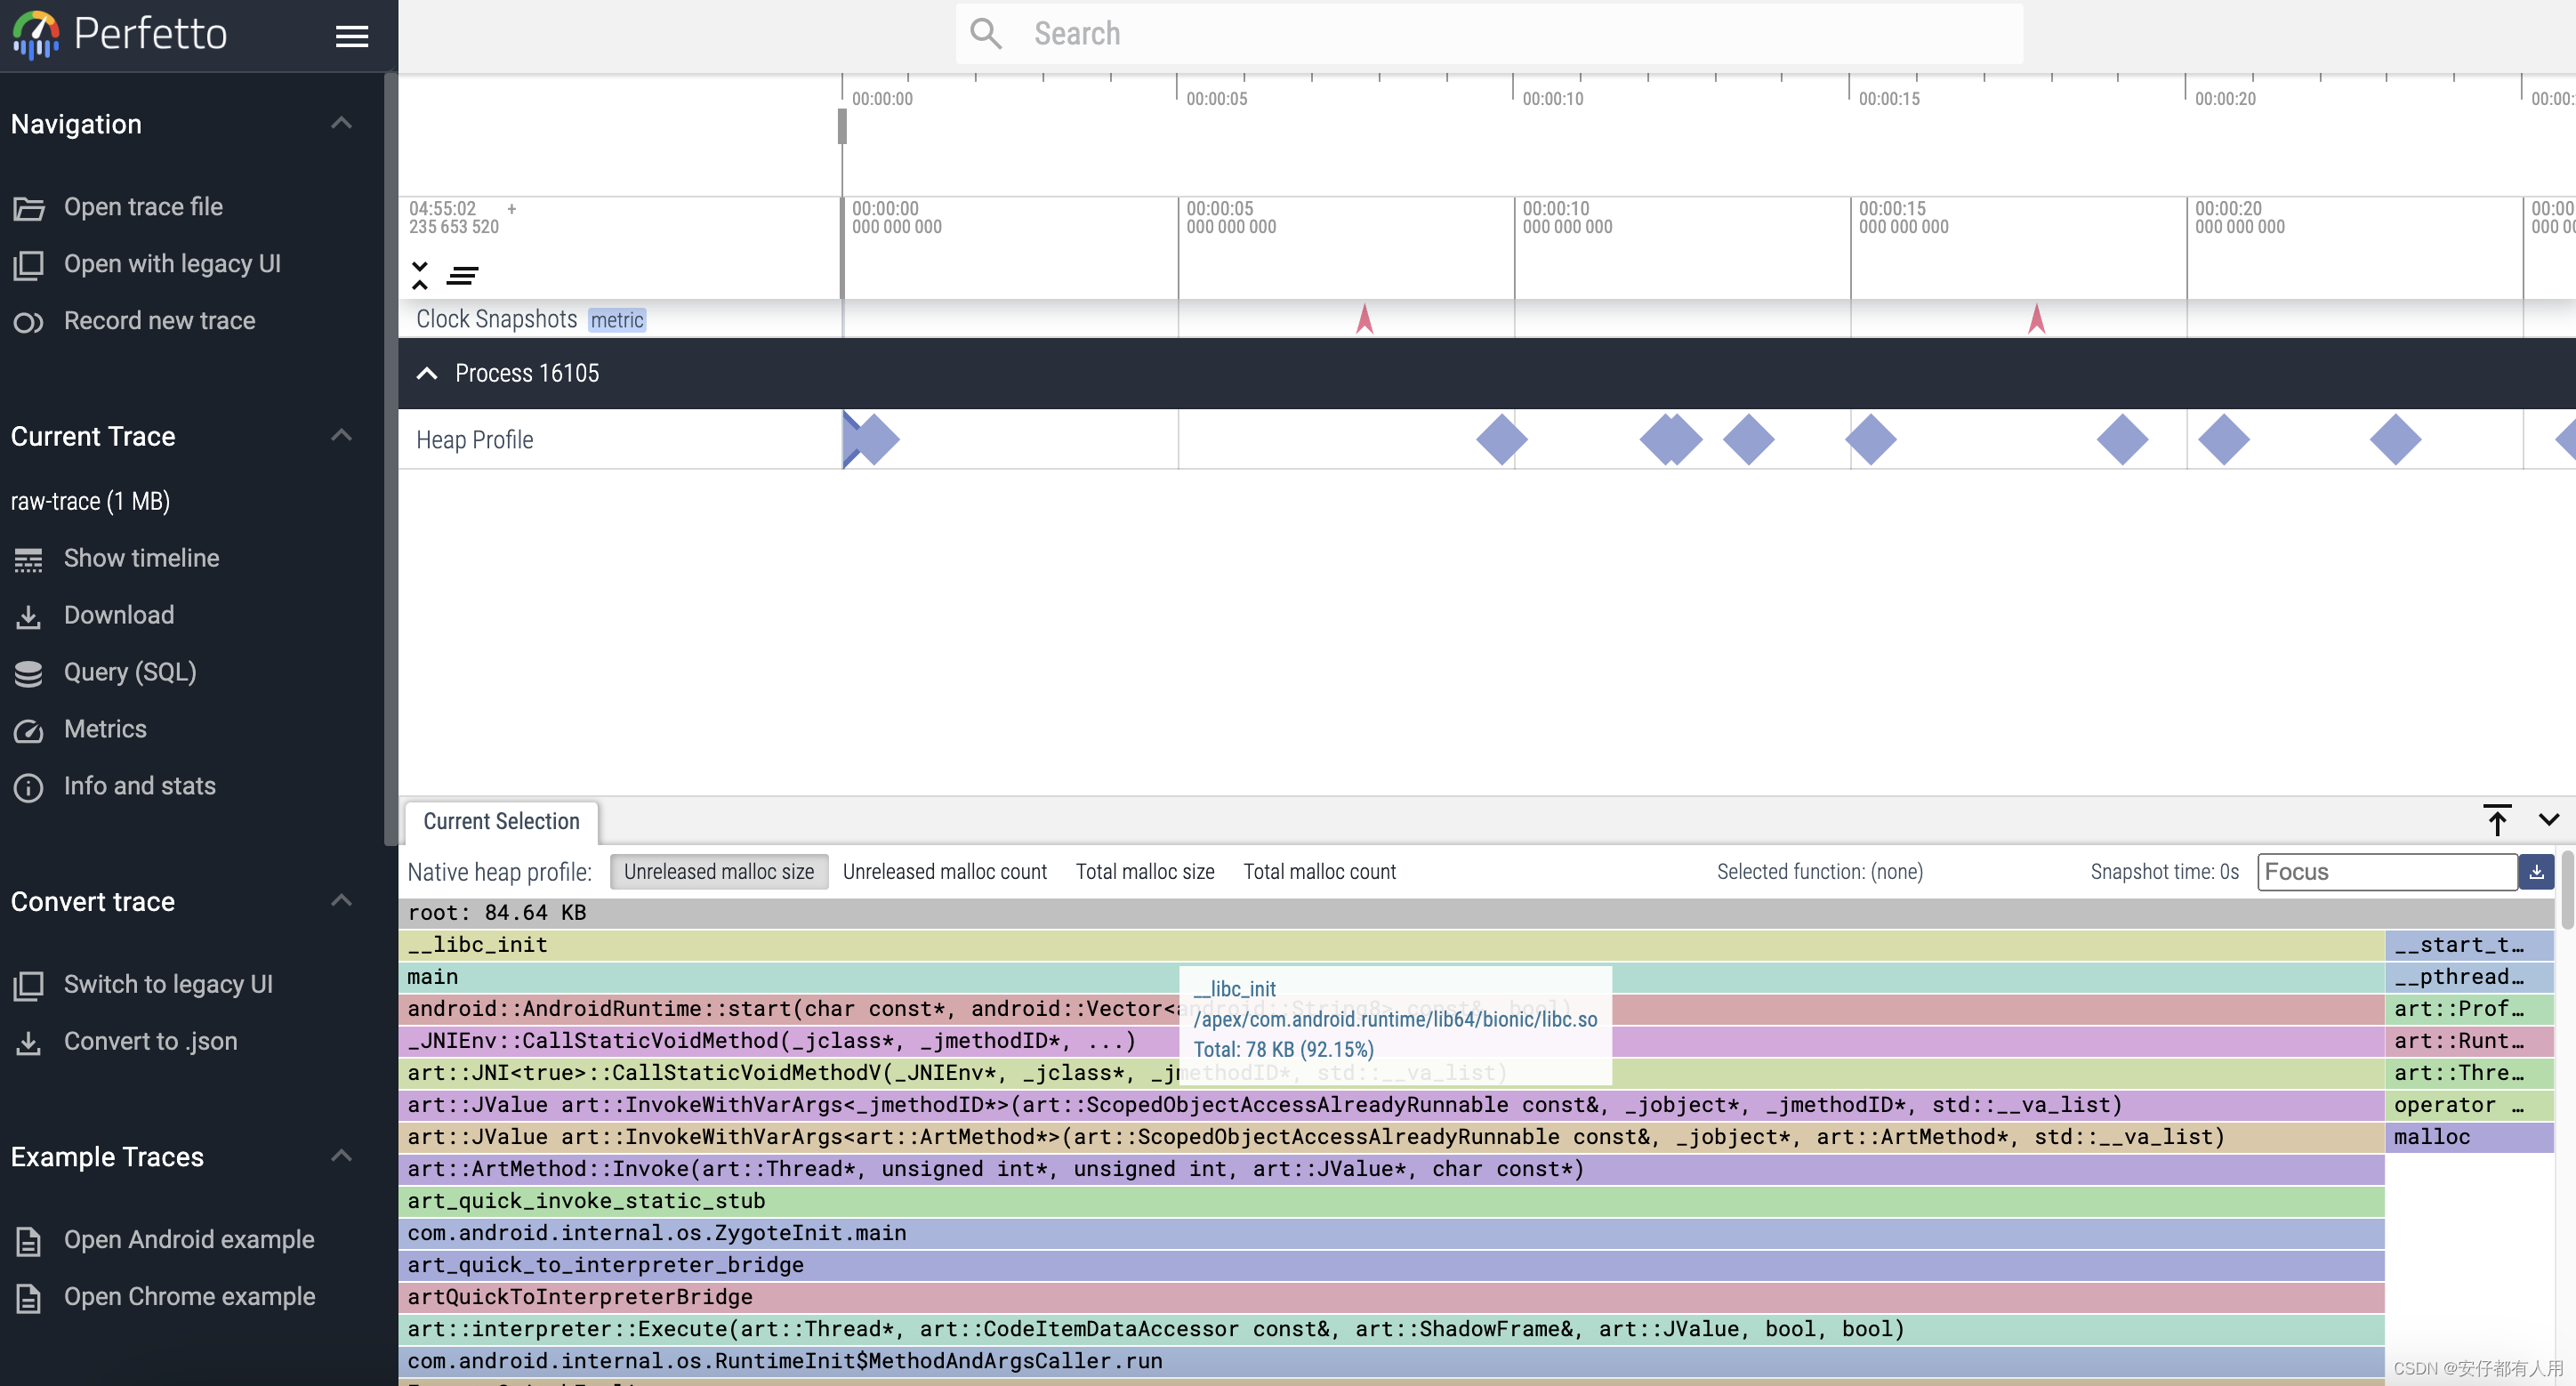2576x1386 pixels.
Task: Select Total malloc size view
Action: [1145, 871]
